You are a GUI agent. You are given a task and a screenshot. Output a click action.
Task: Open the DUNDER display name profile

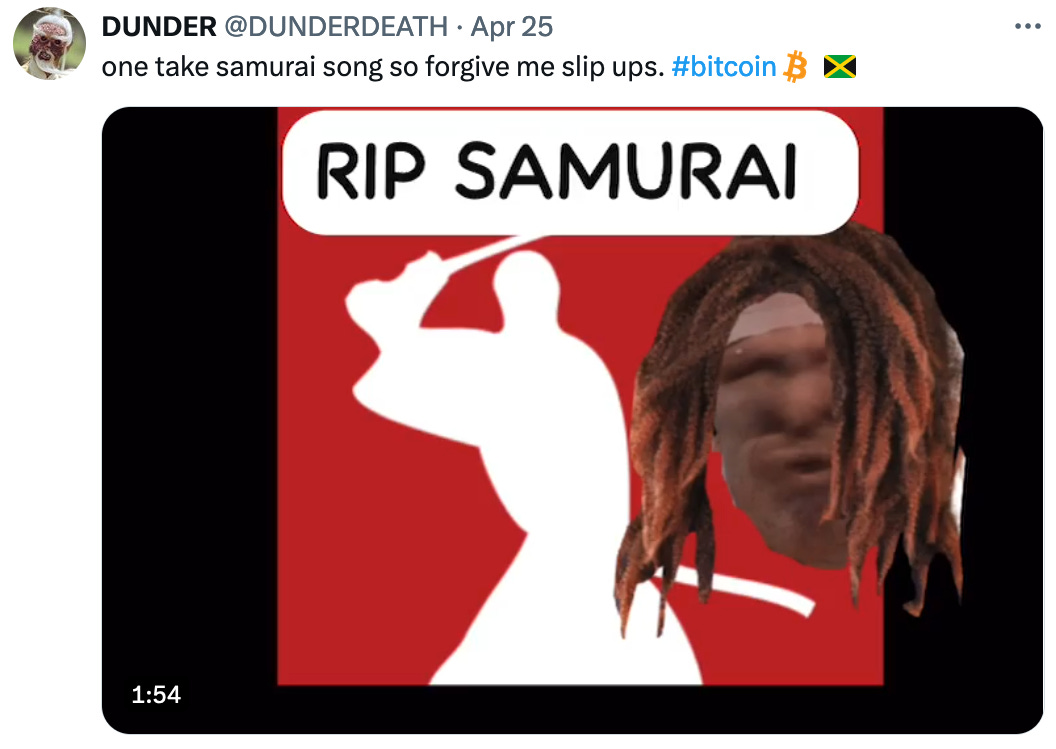tap(159, 27)
